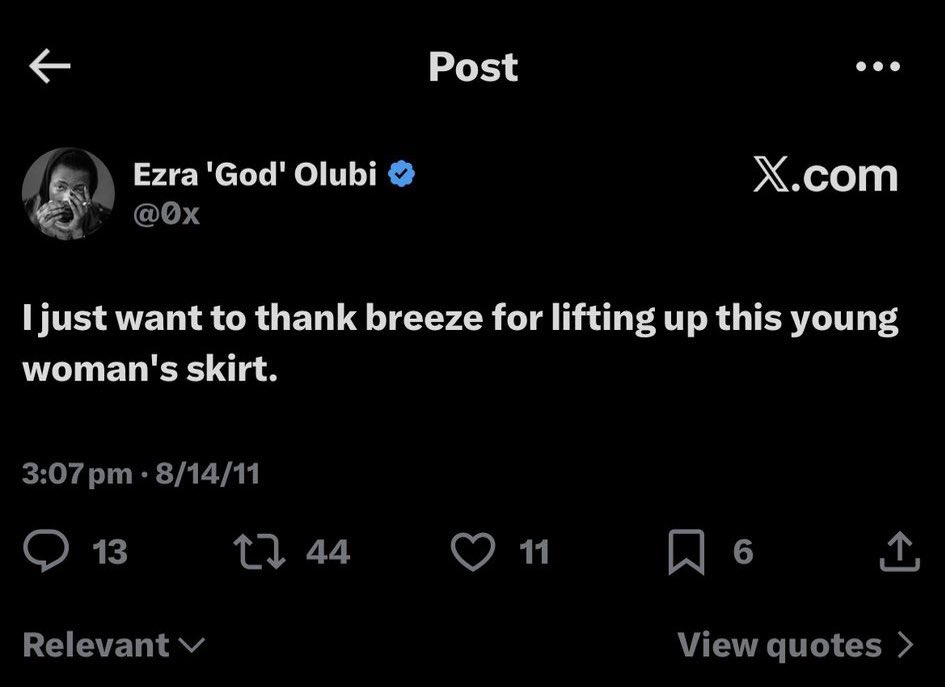The width and height of the screenshot is (945, 687).
Task: Open the share icon for this post
Action: pyautogui.click(x=898, y=551)
